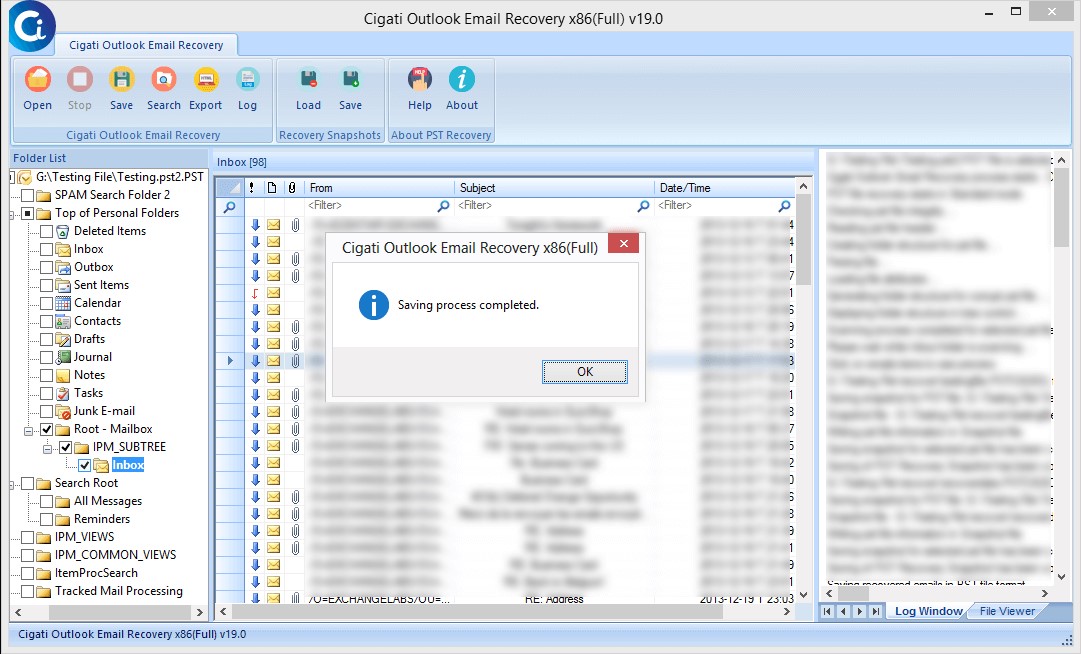The width and height of the screenshot is (1081, 654).
Task: Click the From filter input field
Action: click(370, 205)
